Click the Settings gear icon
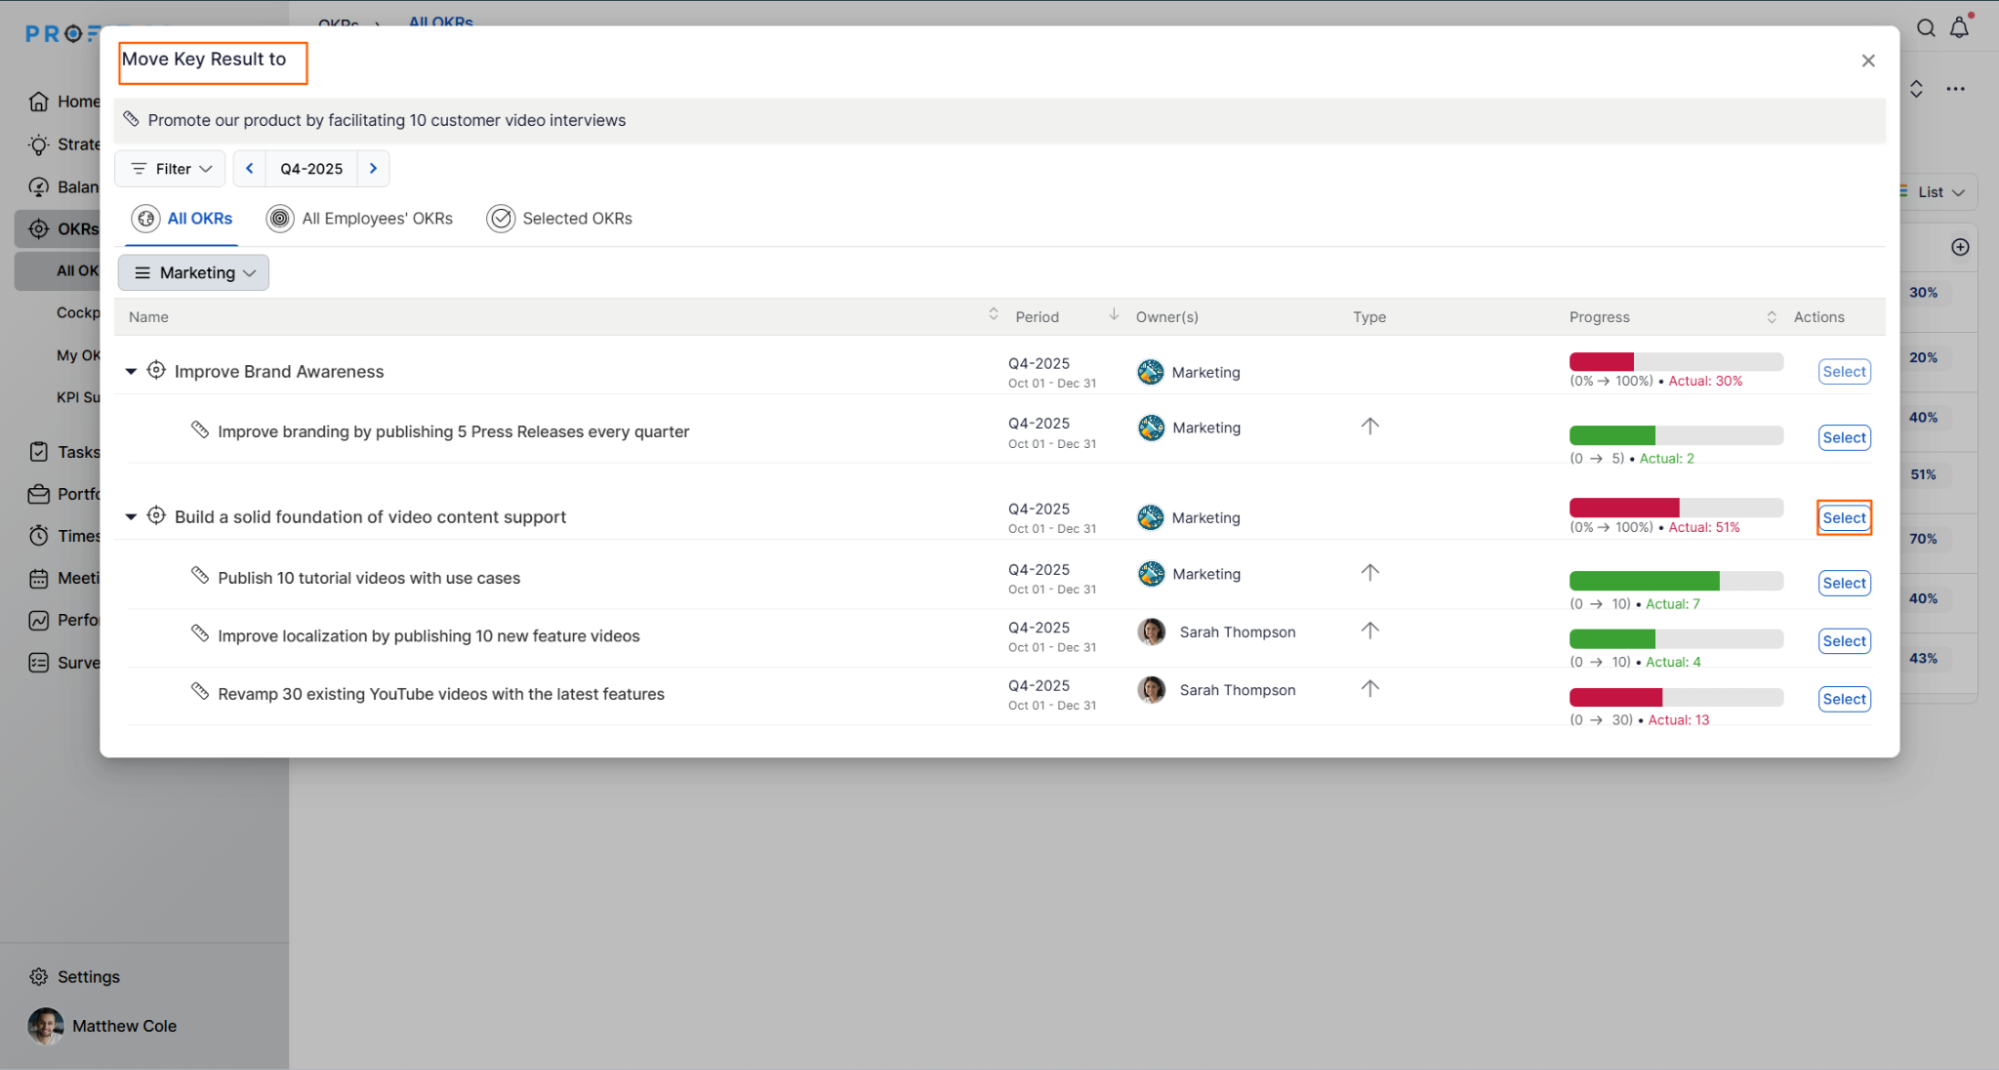 [39, 977]
